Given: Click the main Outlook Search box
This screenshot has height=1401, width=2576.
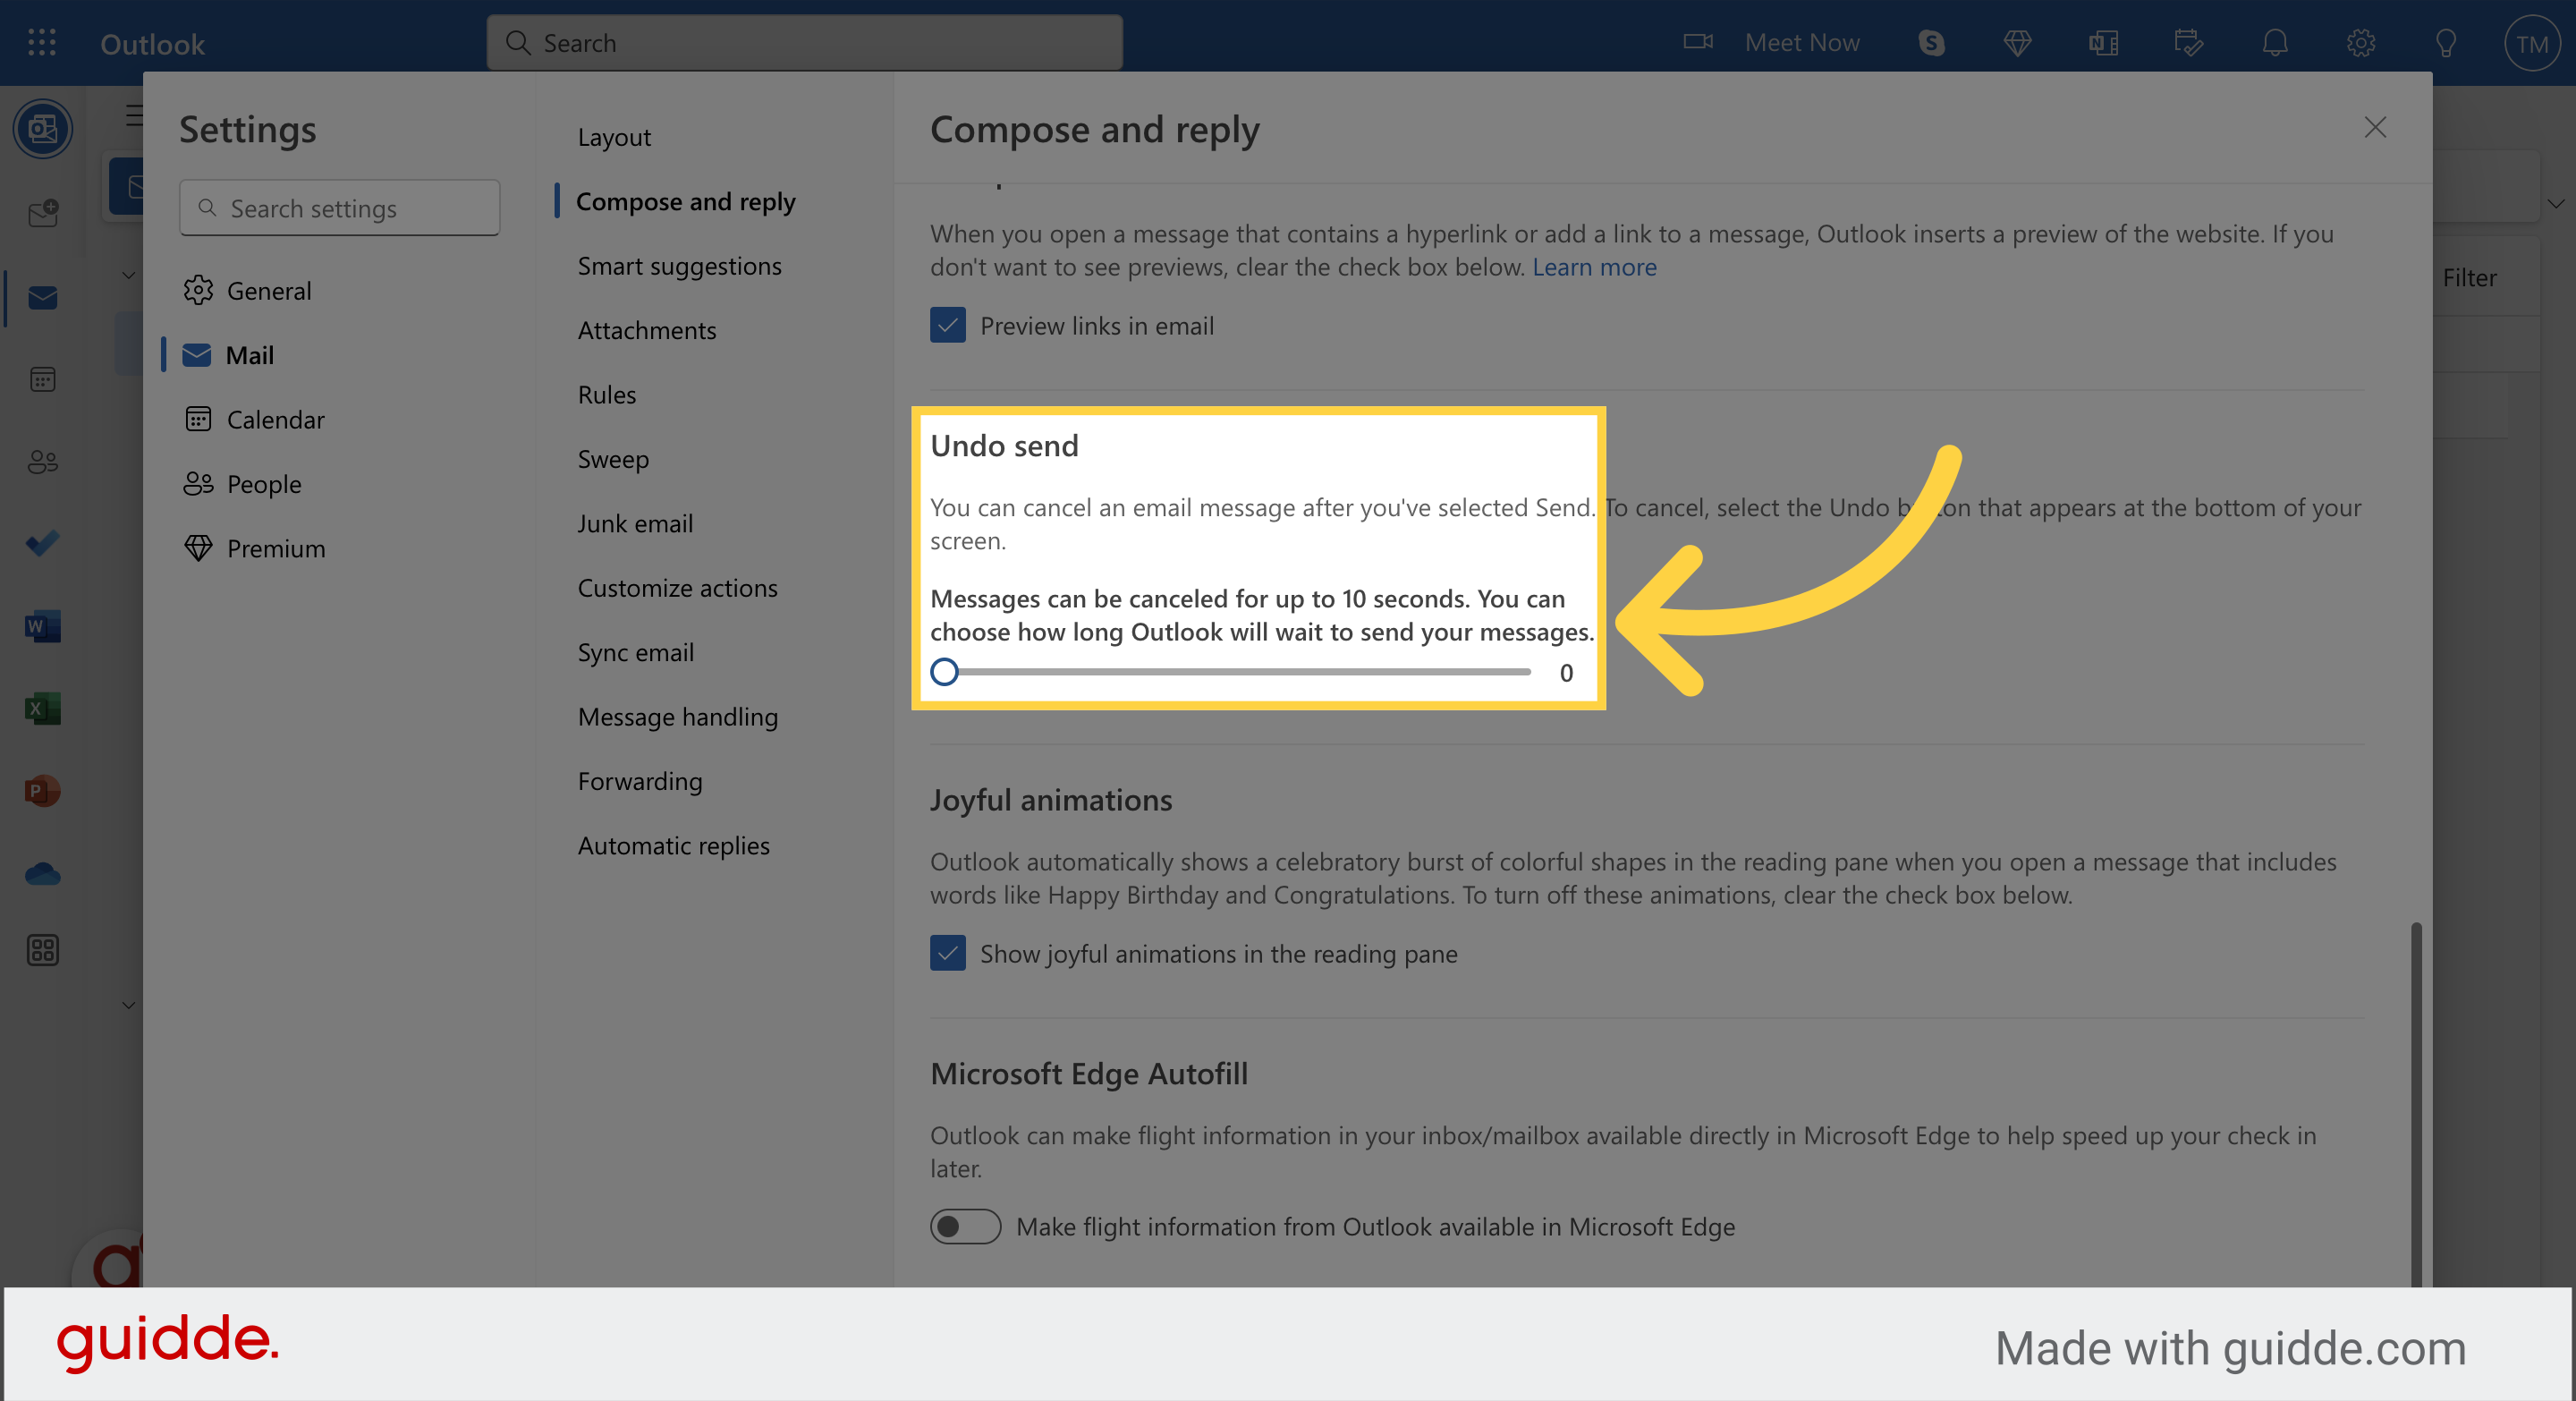Looking at the screenshot, I should point(804,42).
